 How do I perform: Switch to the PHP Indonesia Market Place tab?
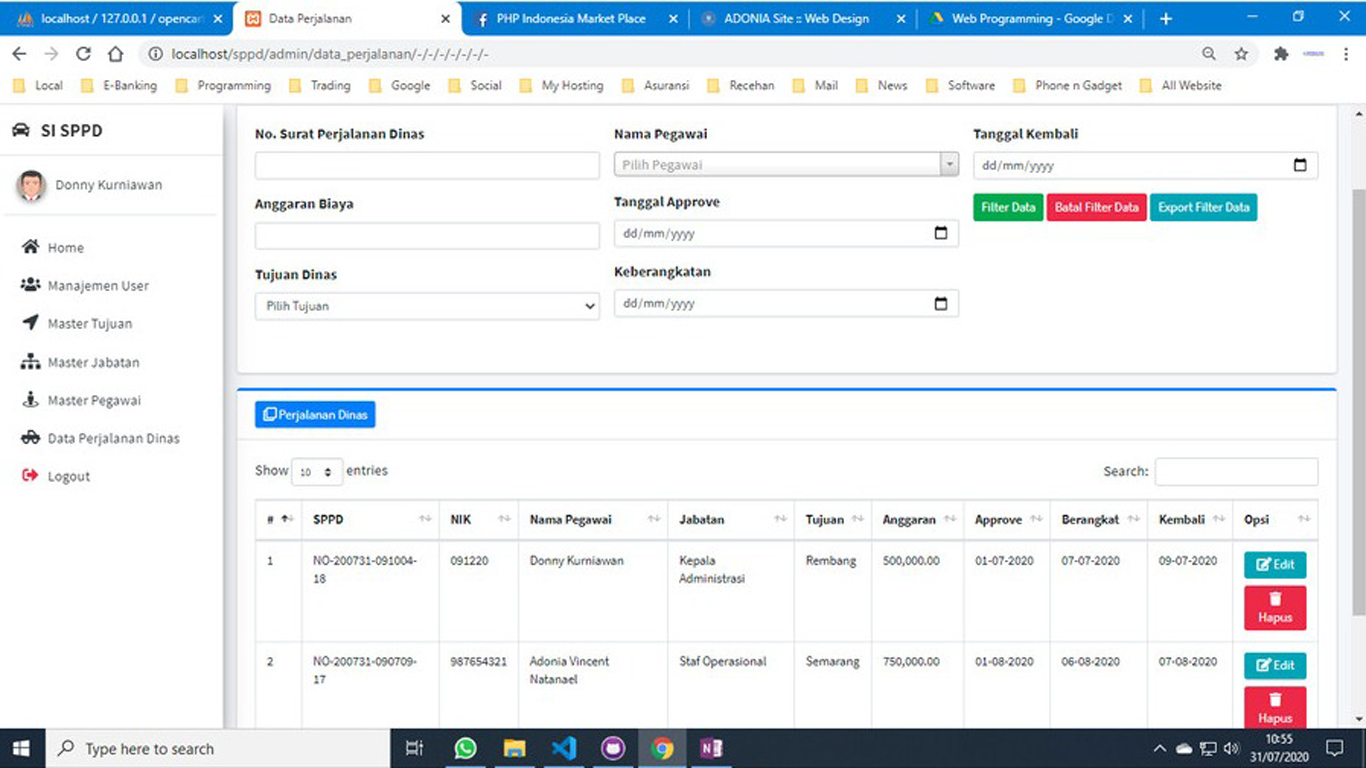coord(570,19)
